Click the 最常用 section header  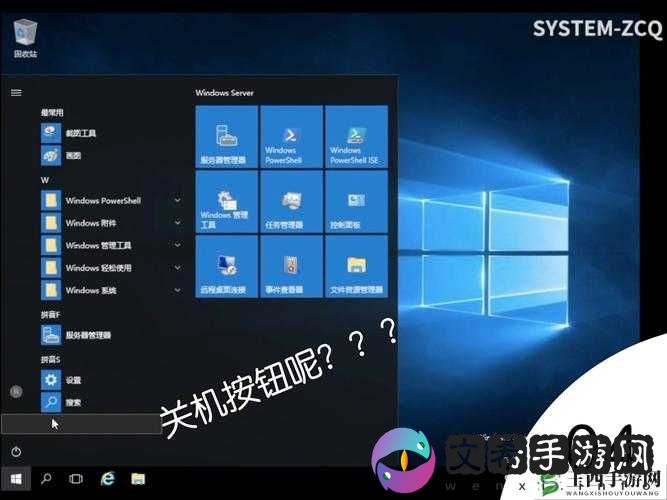coord(52,112)
